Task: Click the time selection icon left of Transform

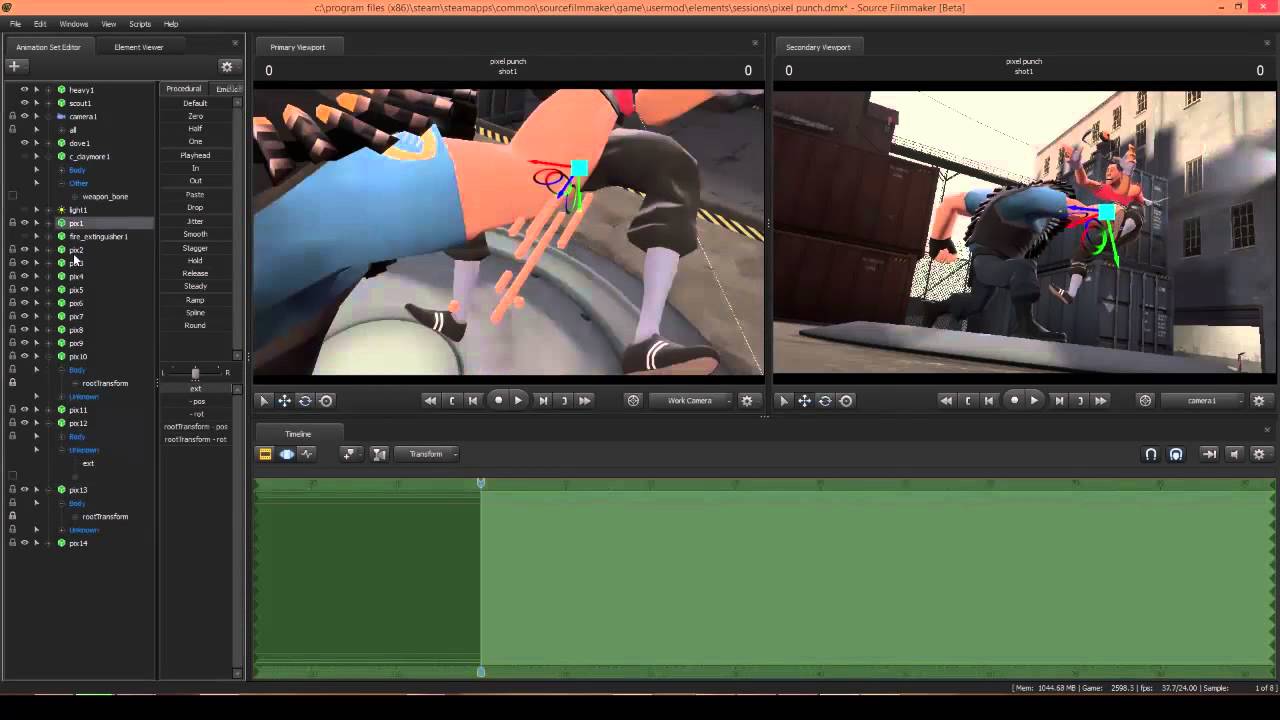Action: coord(379,454)
